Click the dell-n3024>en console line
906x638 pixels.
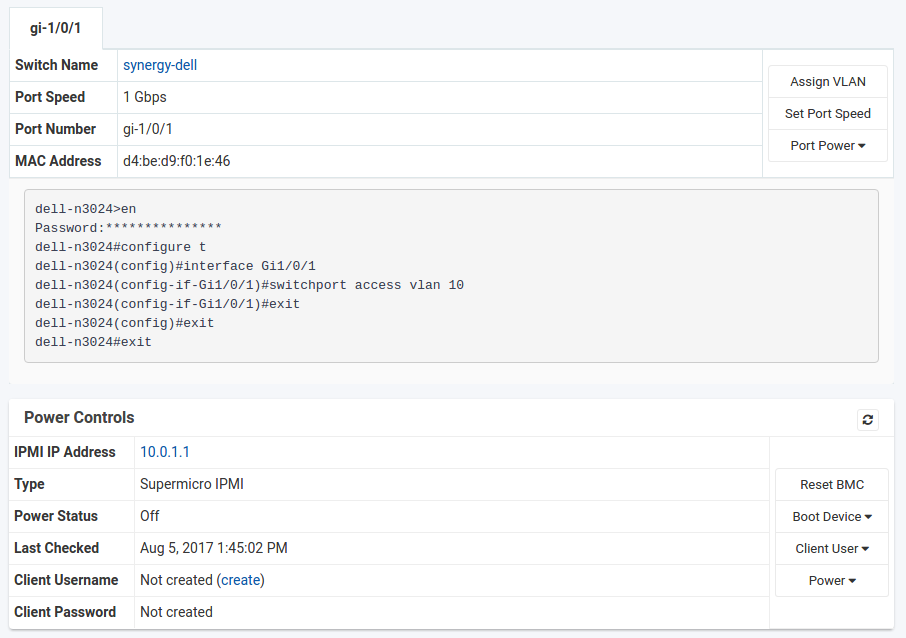pyautogui.click(x=86, y=209)
